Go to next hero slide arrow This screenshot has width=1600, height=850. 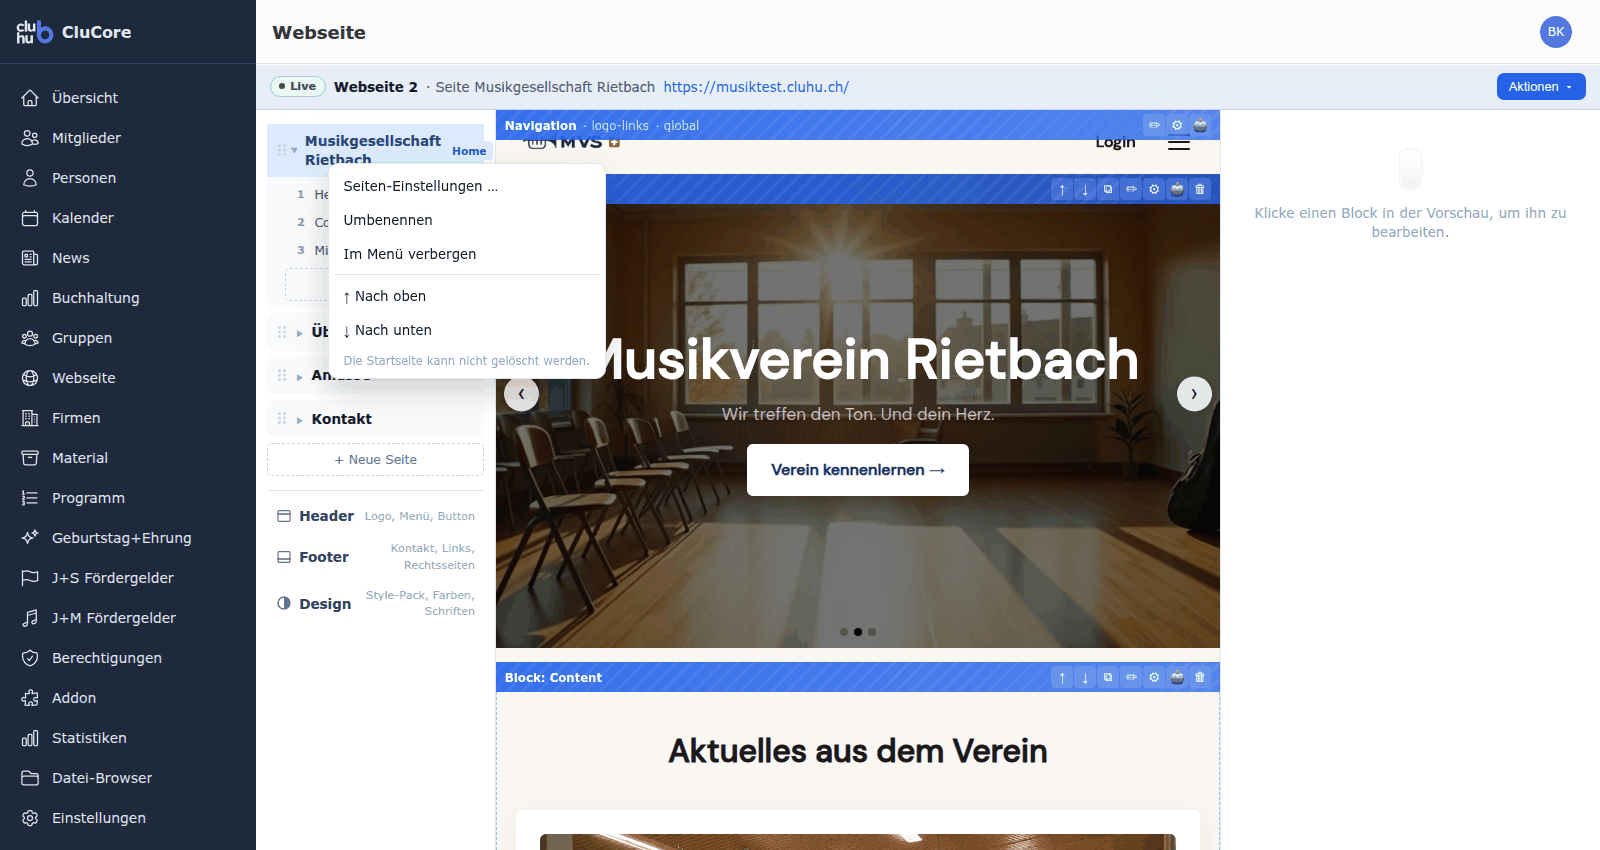(x=1194, y=394)
